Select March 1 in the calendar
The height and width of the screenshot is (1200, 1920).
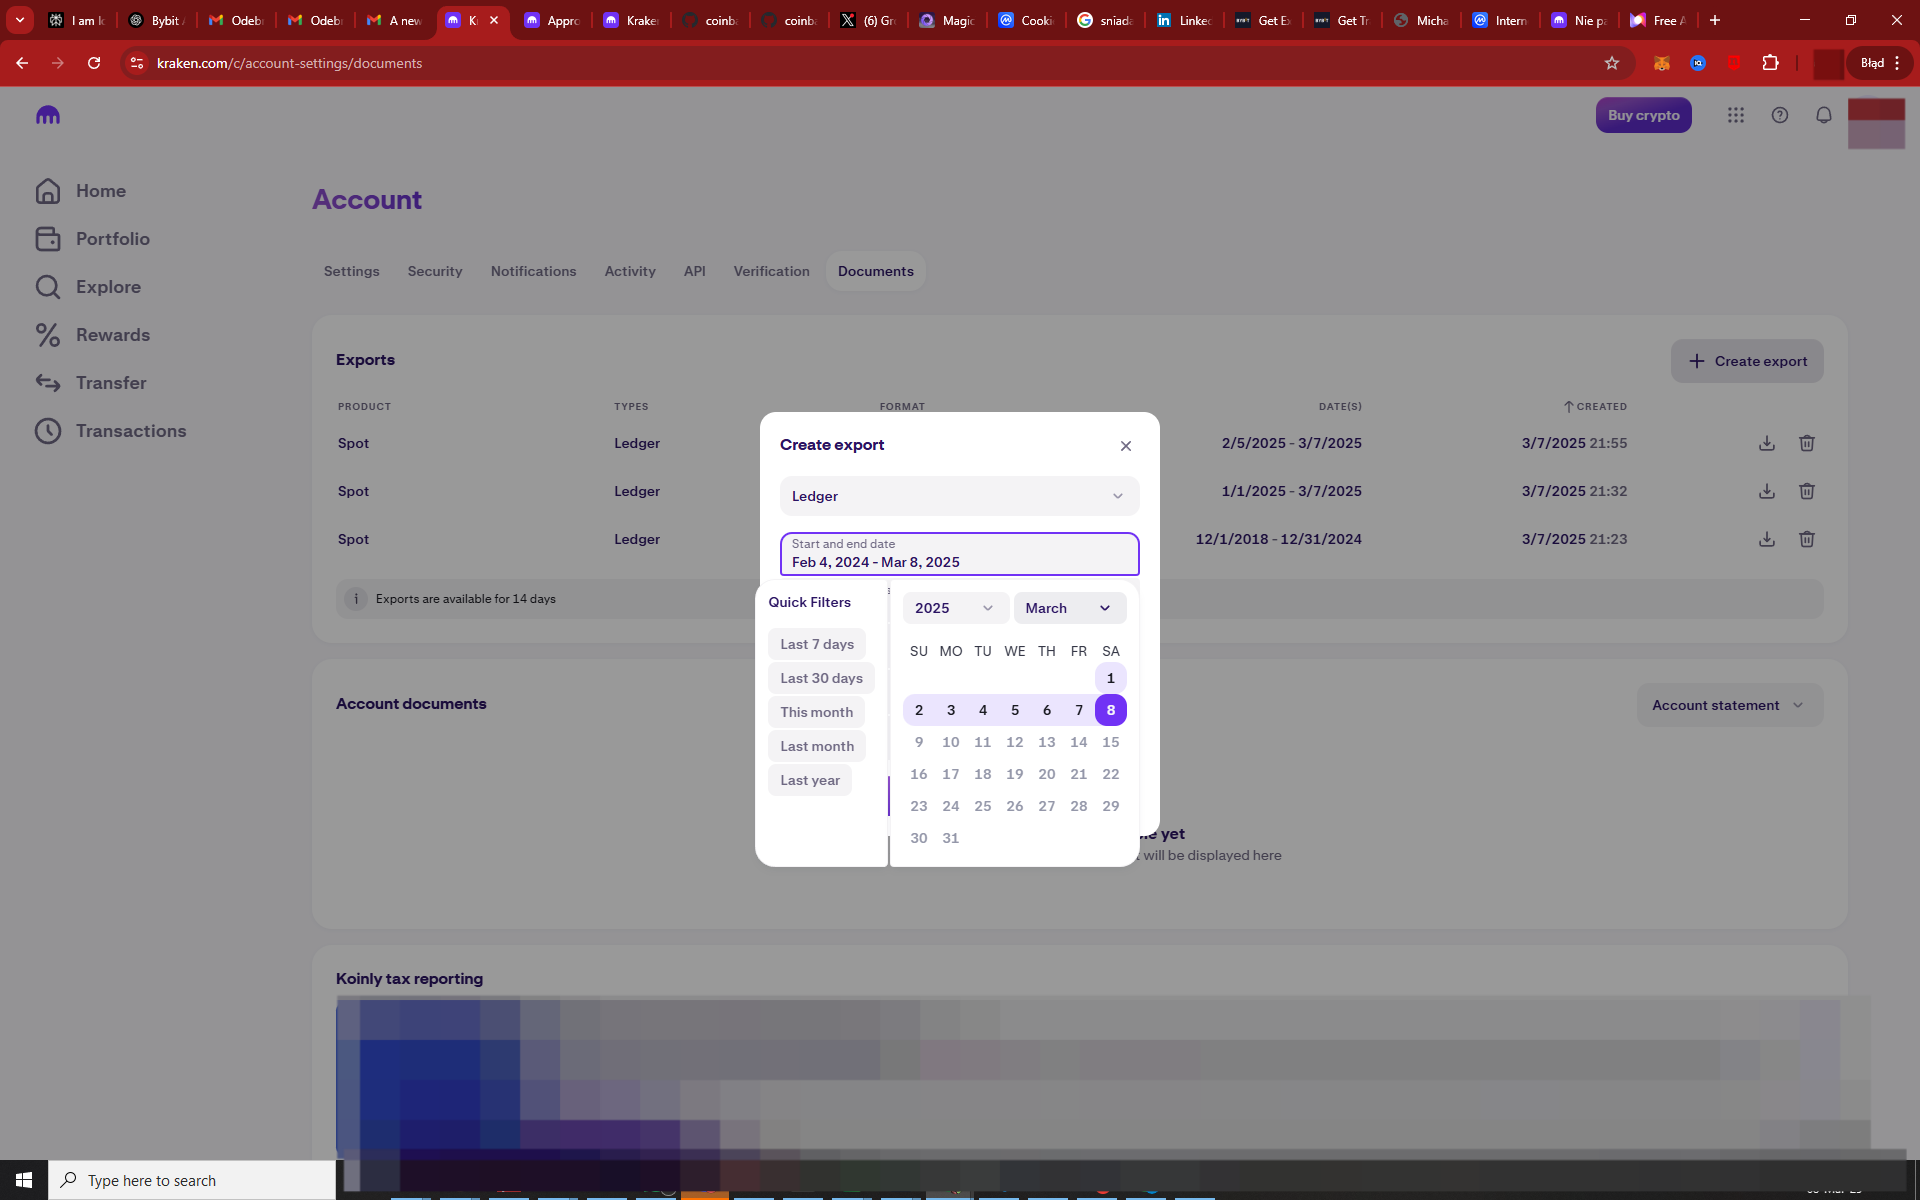pyautogui.click(x=1111, y=678)
